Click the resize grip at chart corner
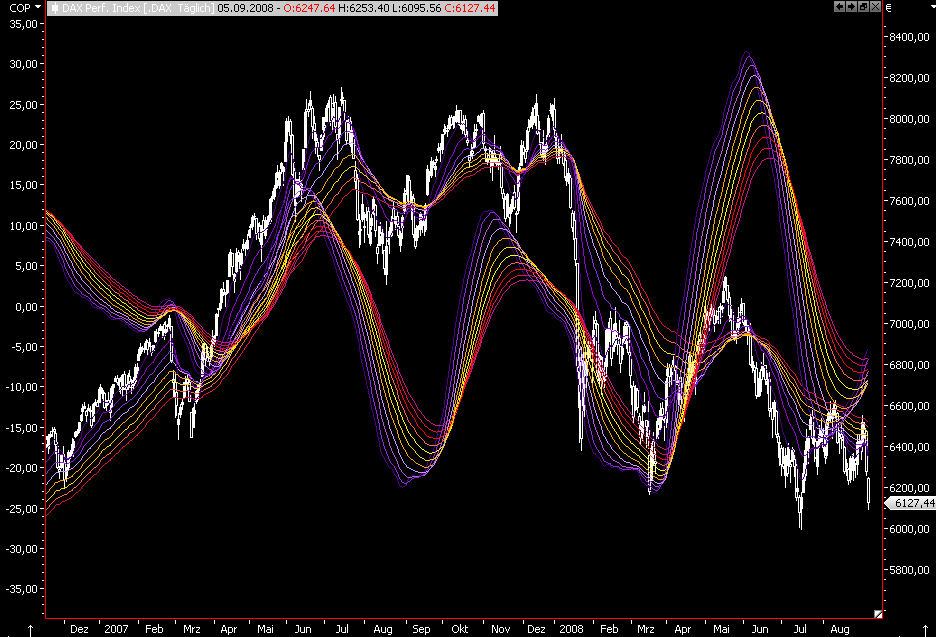Viewport: 936px width, 637px height. [878, 613]
